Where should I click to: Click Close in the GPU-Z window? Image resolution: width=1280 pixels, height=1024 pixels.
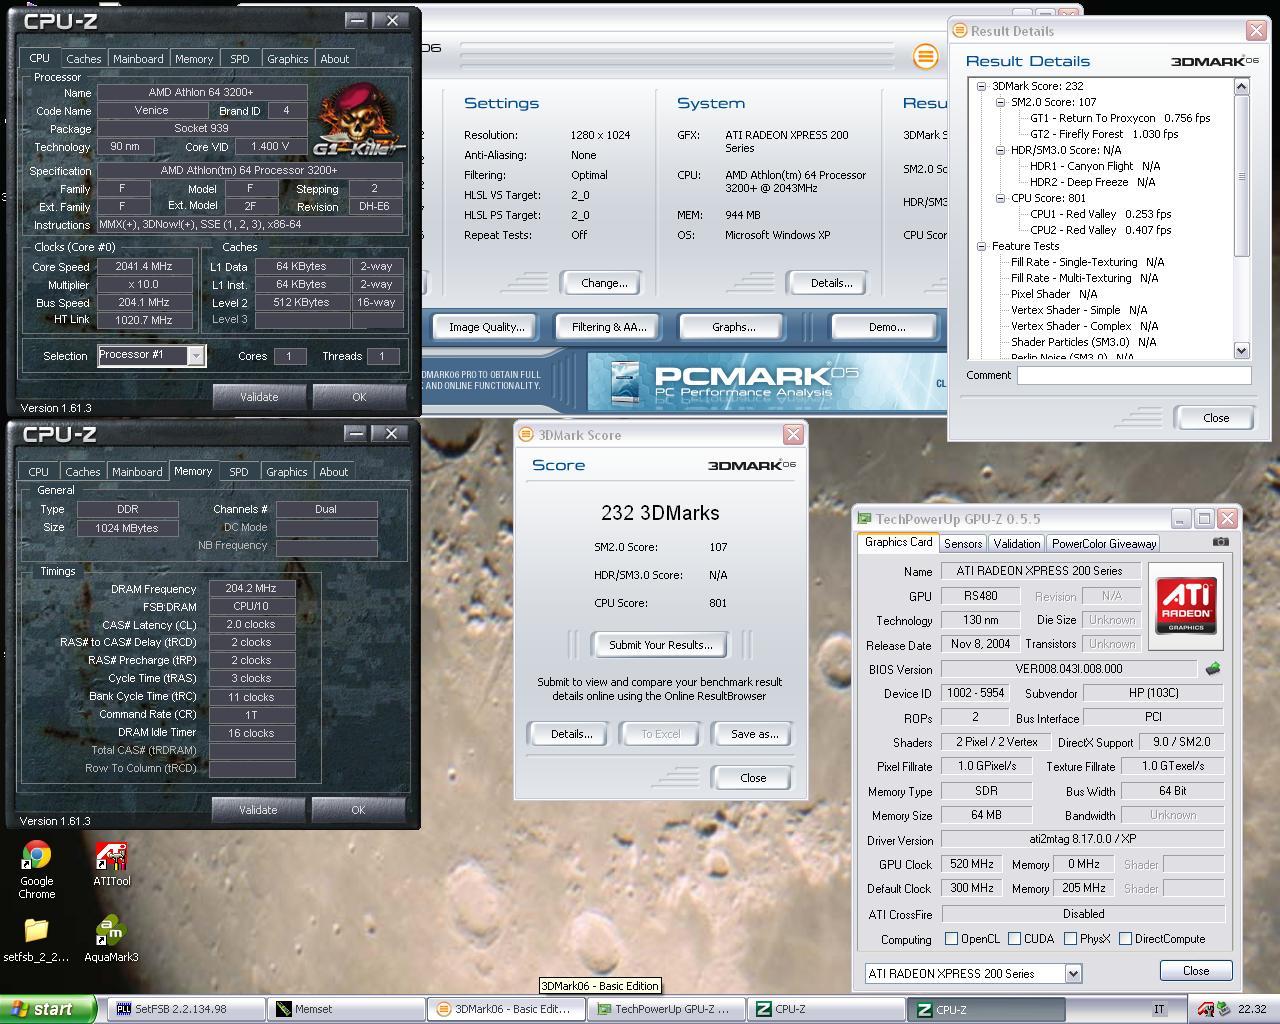point(1196,971)
